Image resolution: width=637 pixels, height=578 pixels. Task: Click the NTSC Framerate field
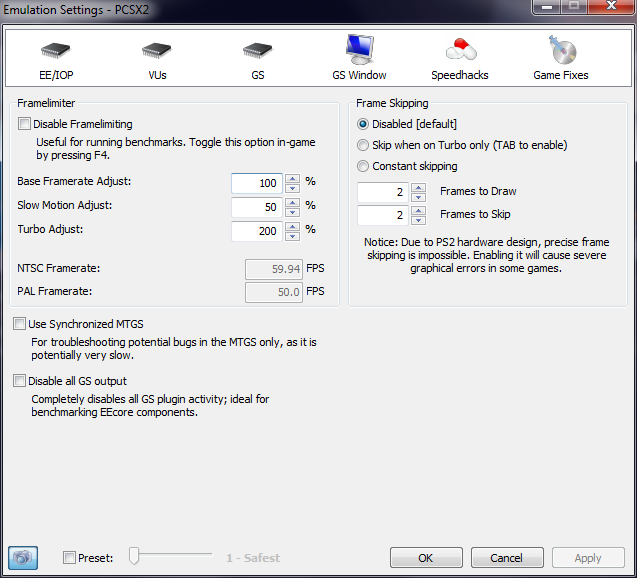[x=274, y=269]
